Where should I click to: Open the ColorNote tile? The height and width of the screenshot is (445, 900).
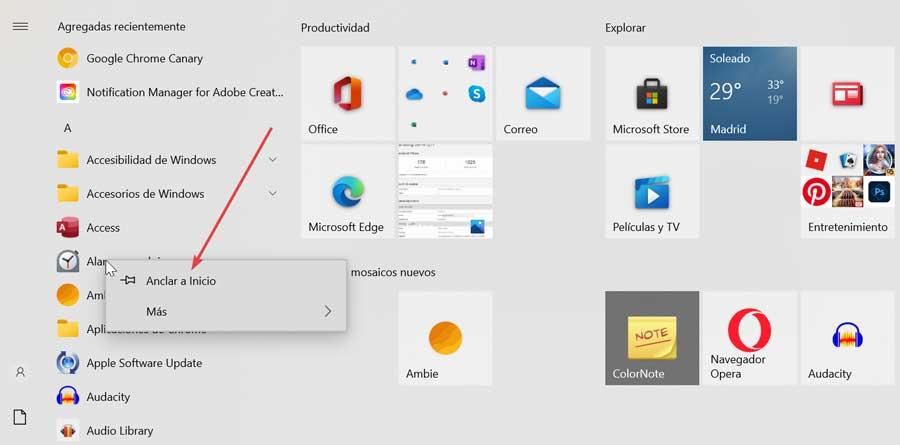[x=652, y=338]
